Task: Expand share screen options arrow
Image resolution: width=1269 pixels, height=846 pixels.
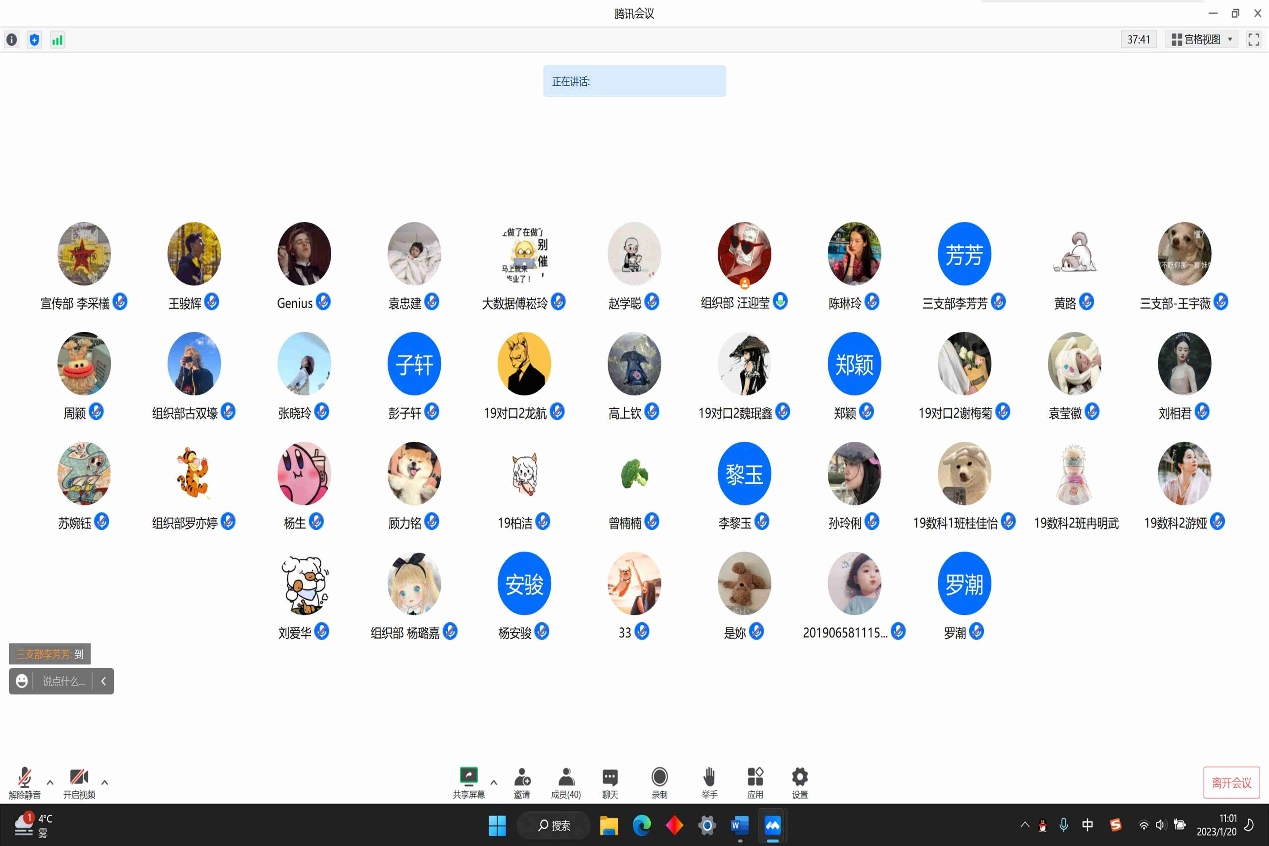Action: 493,782
